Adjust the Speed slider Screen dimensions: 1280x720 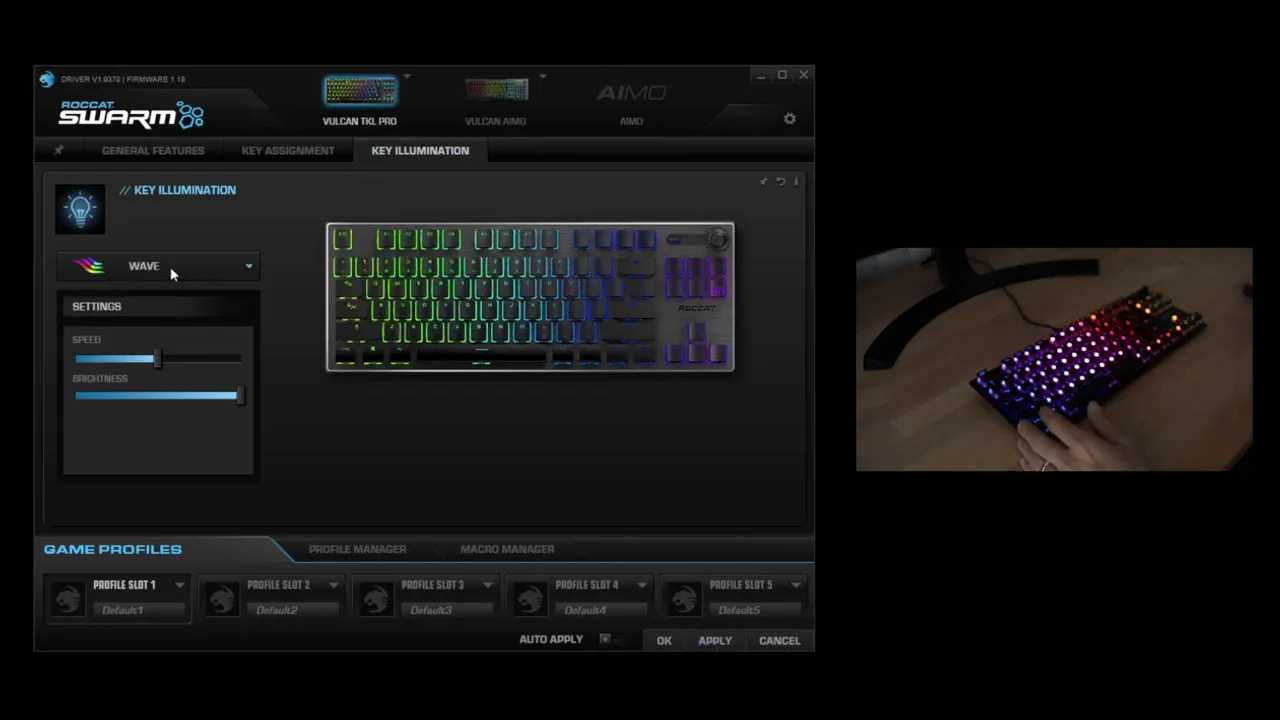[157, 358]
